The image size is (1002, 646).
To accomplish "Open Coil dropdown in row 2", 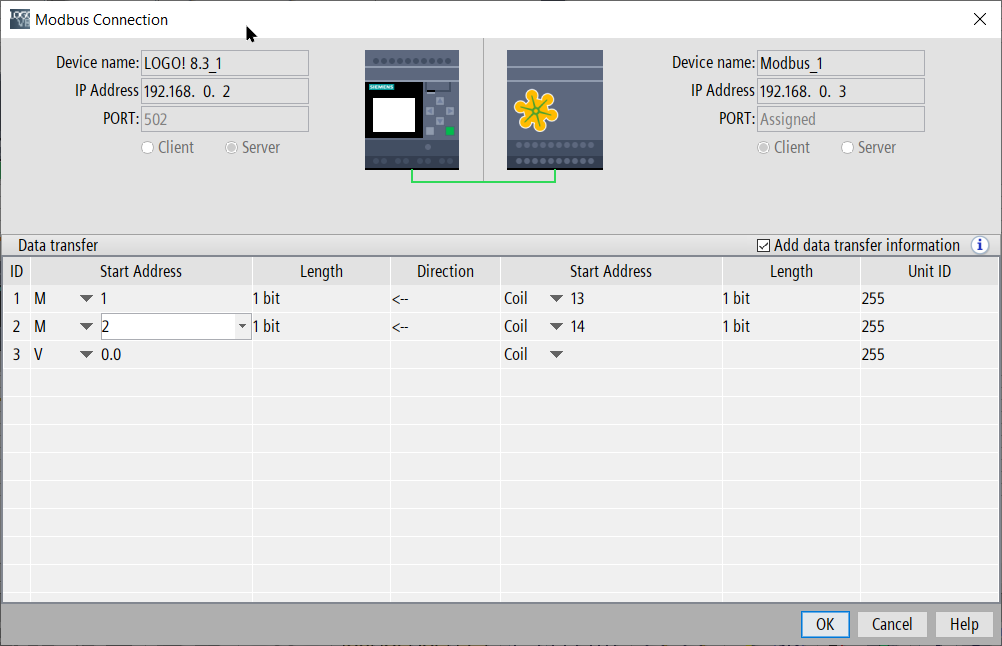I will pyautogui.click(x=556, y=327).
